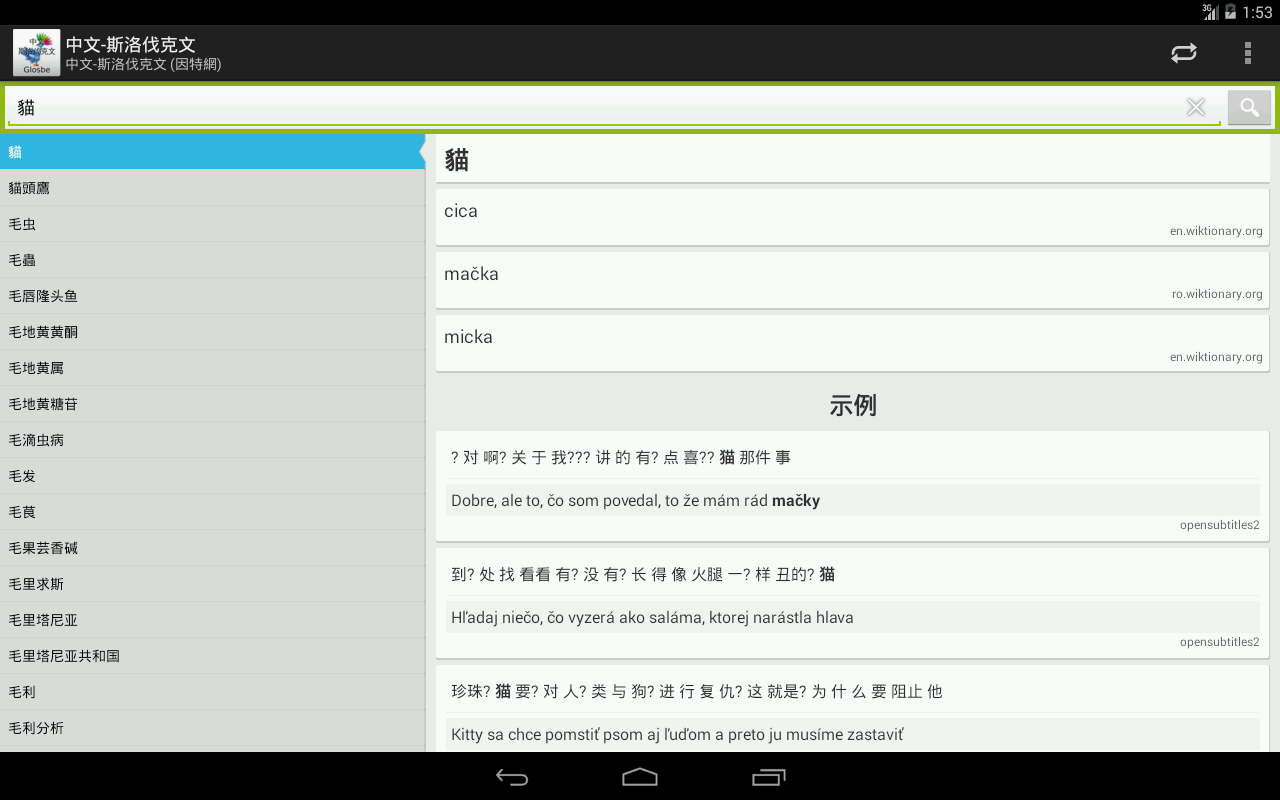Tap en.wiktionary.org source under 'cica'
The height and width of the screenshot is (800, 1280).
pos(1216,231)
